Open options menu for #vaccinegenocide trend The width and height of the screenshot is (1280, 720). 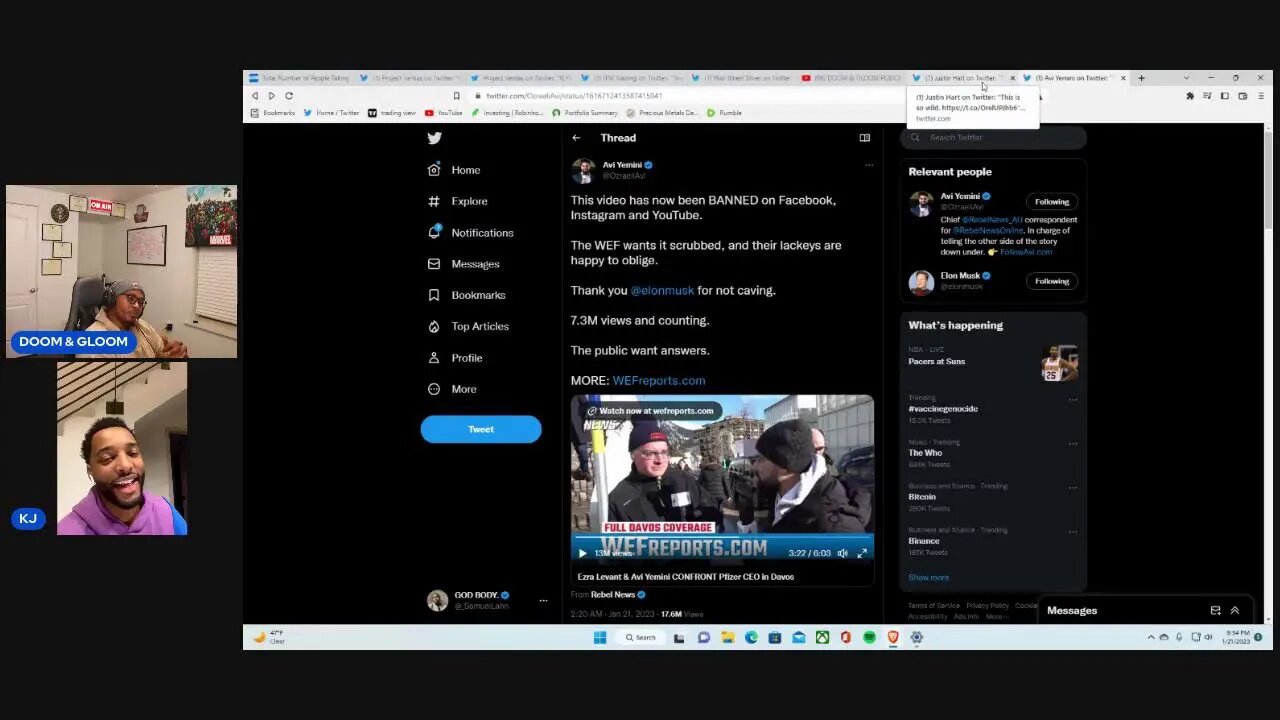tap(1073, 399)
